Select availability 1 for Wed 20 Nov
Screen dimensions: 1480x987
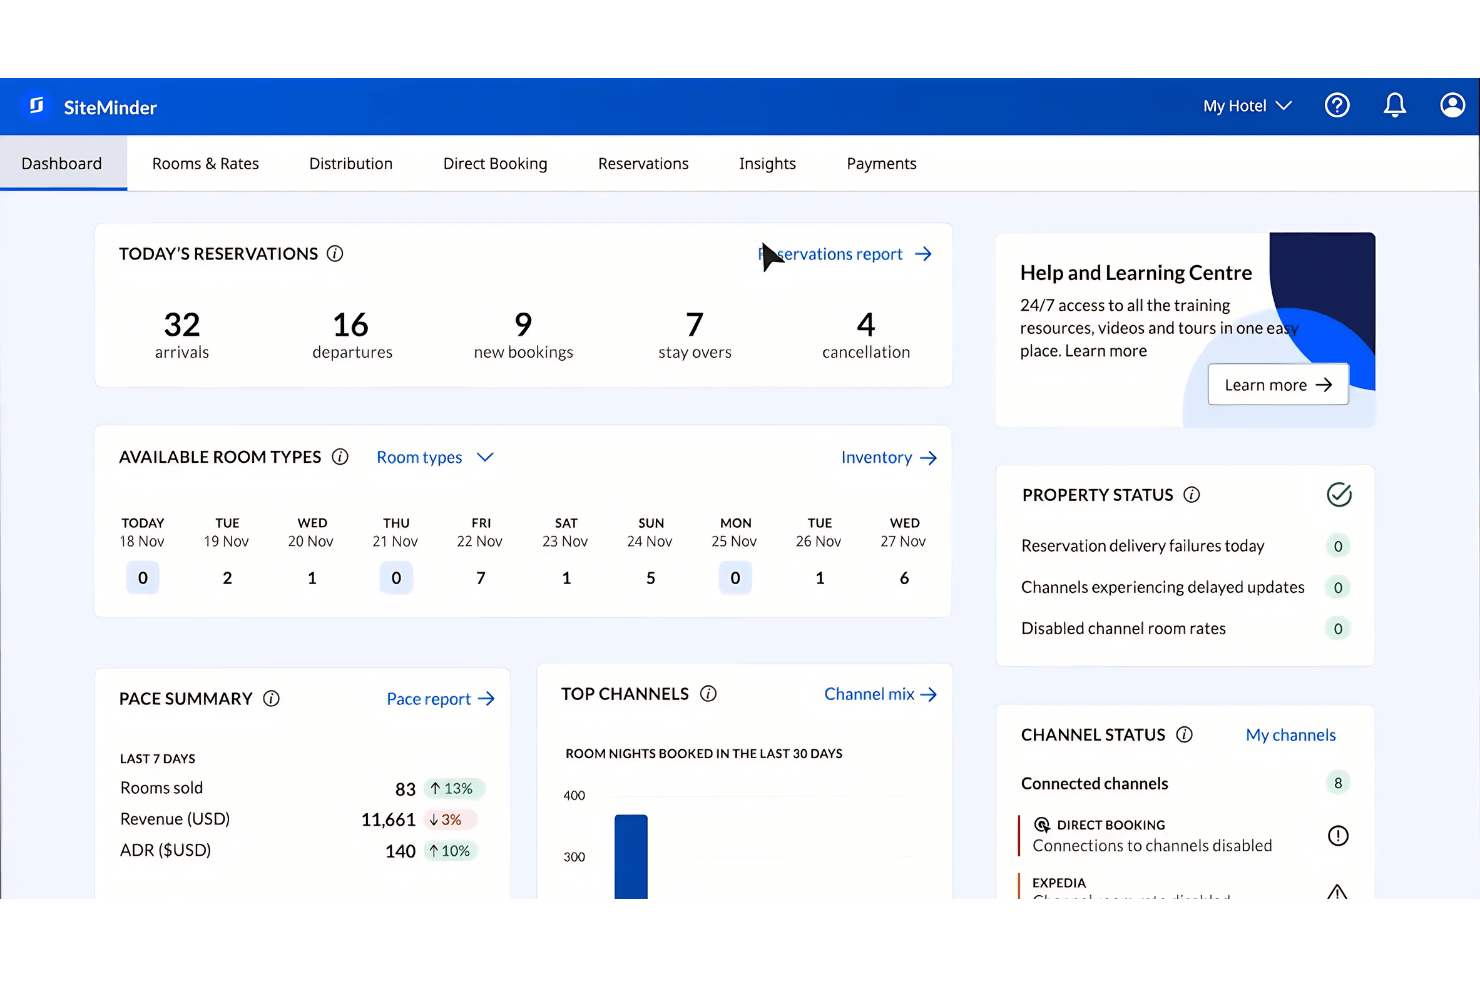[x=312, y=578]
